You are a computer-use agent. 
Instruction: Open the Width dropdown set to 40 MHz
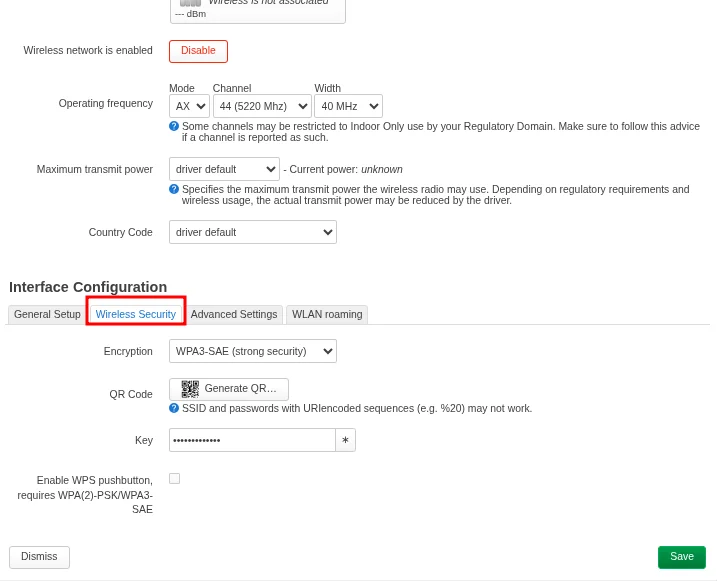(x=348, y=106)
